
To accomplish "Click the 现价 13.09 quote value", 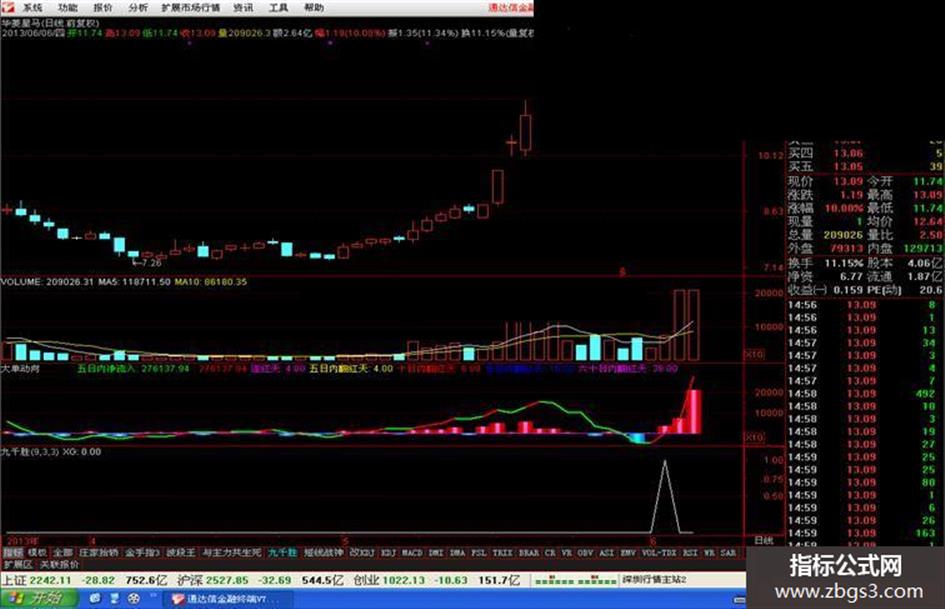I will point(847,181).
